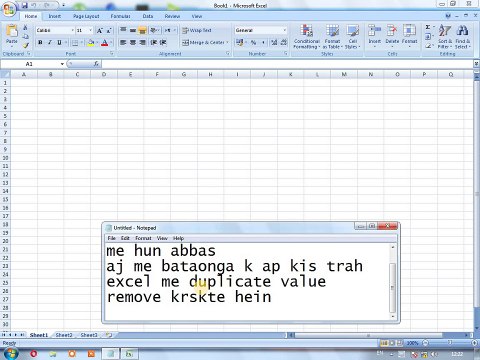Expand Merge & Center options arrow

[228, 42]
